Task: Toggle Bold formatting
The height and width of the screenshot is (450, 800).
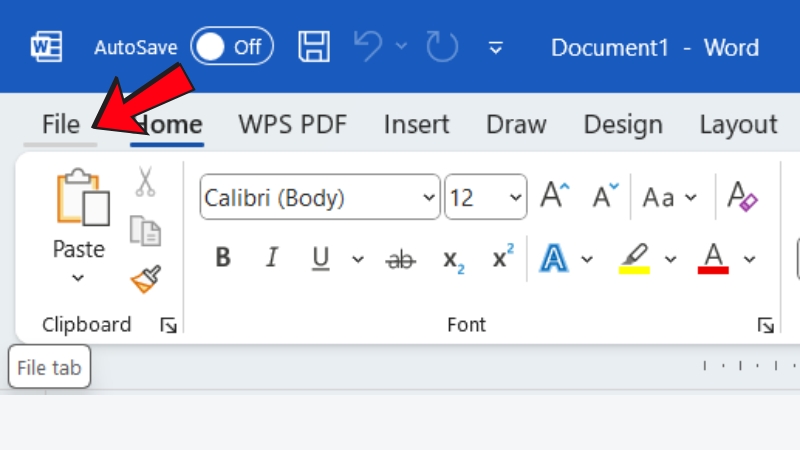Action: 223,257
